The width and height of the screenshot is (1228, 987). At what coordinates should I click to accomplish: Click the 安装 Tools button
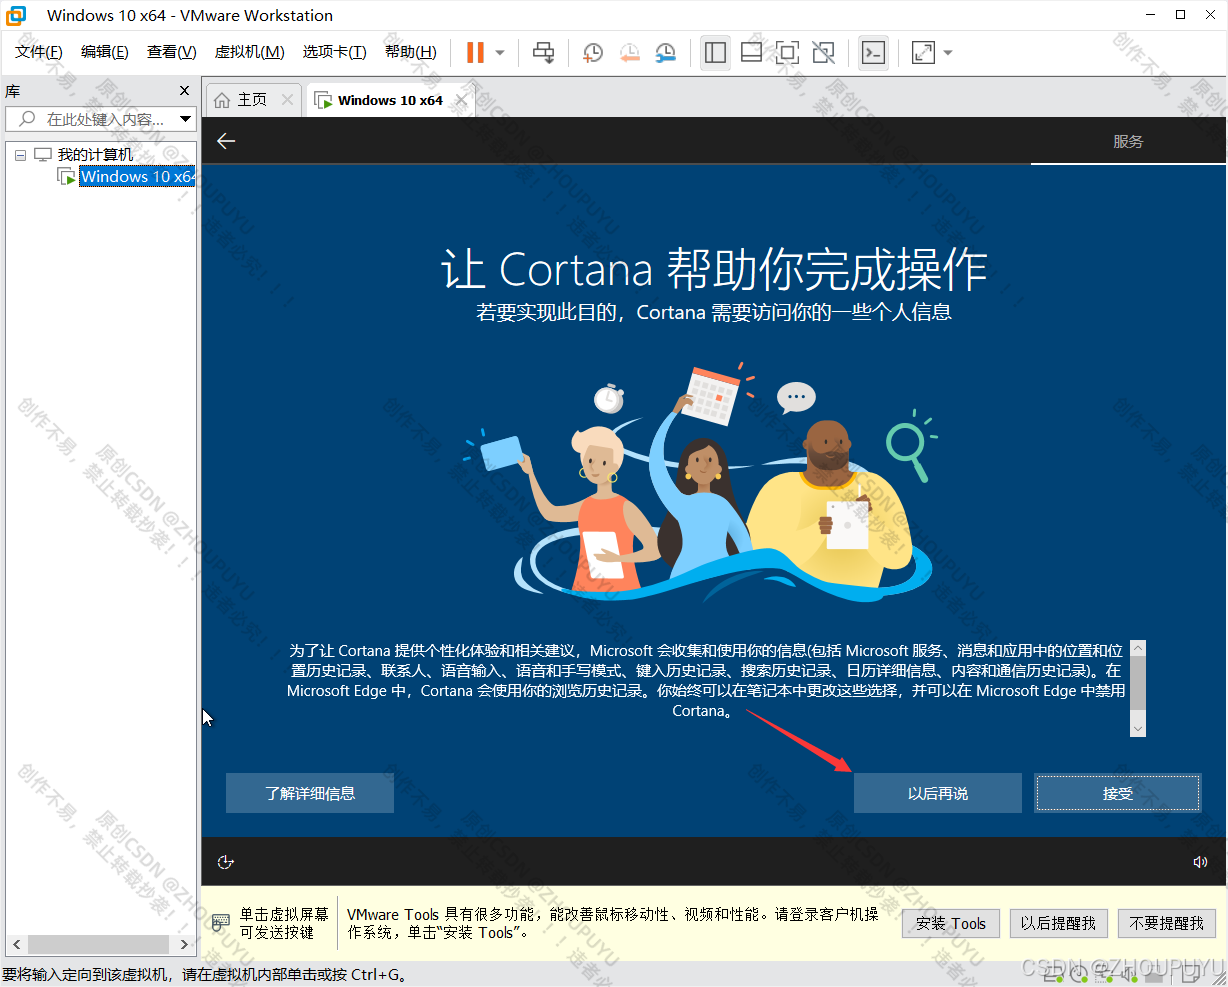(951, 923)
